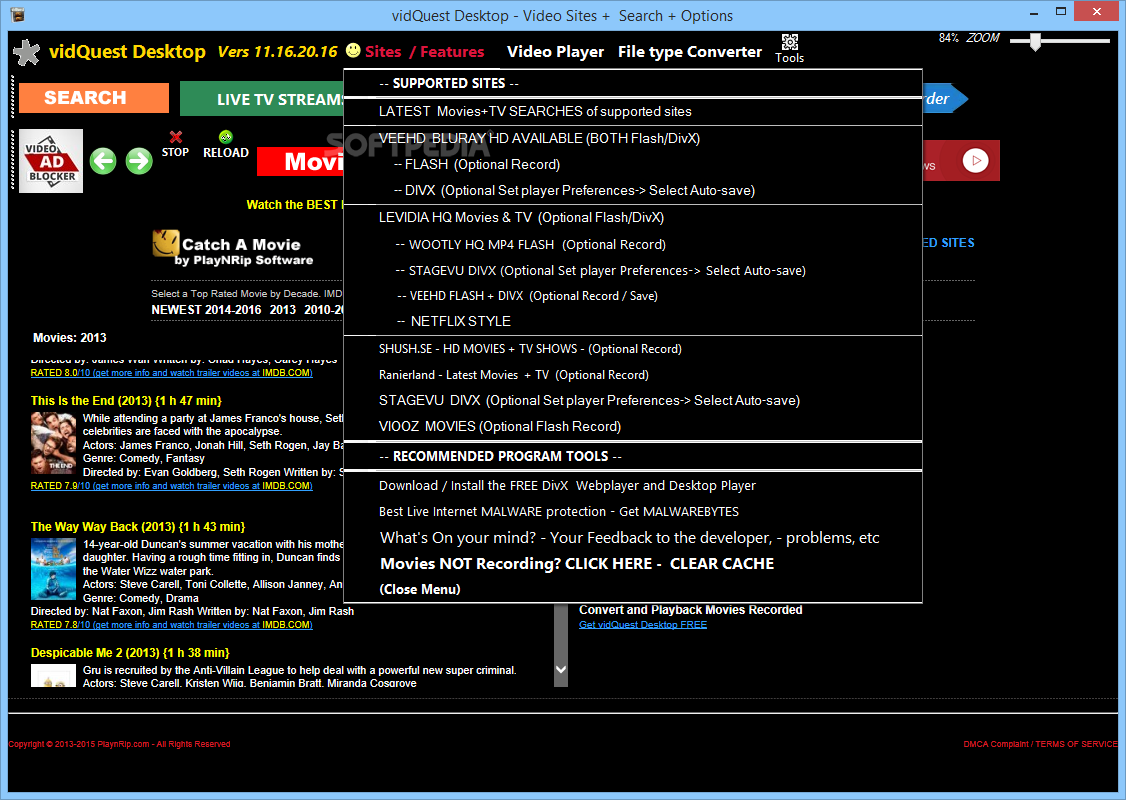Open IMDB link RATED 7.9/10

171,486
